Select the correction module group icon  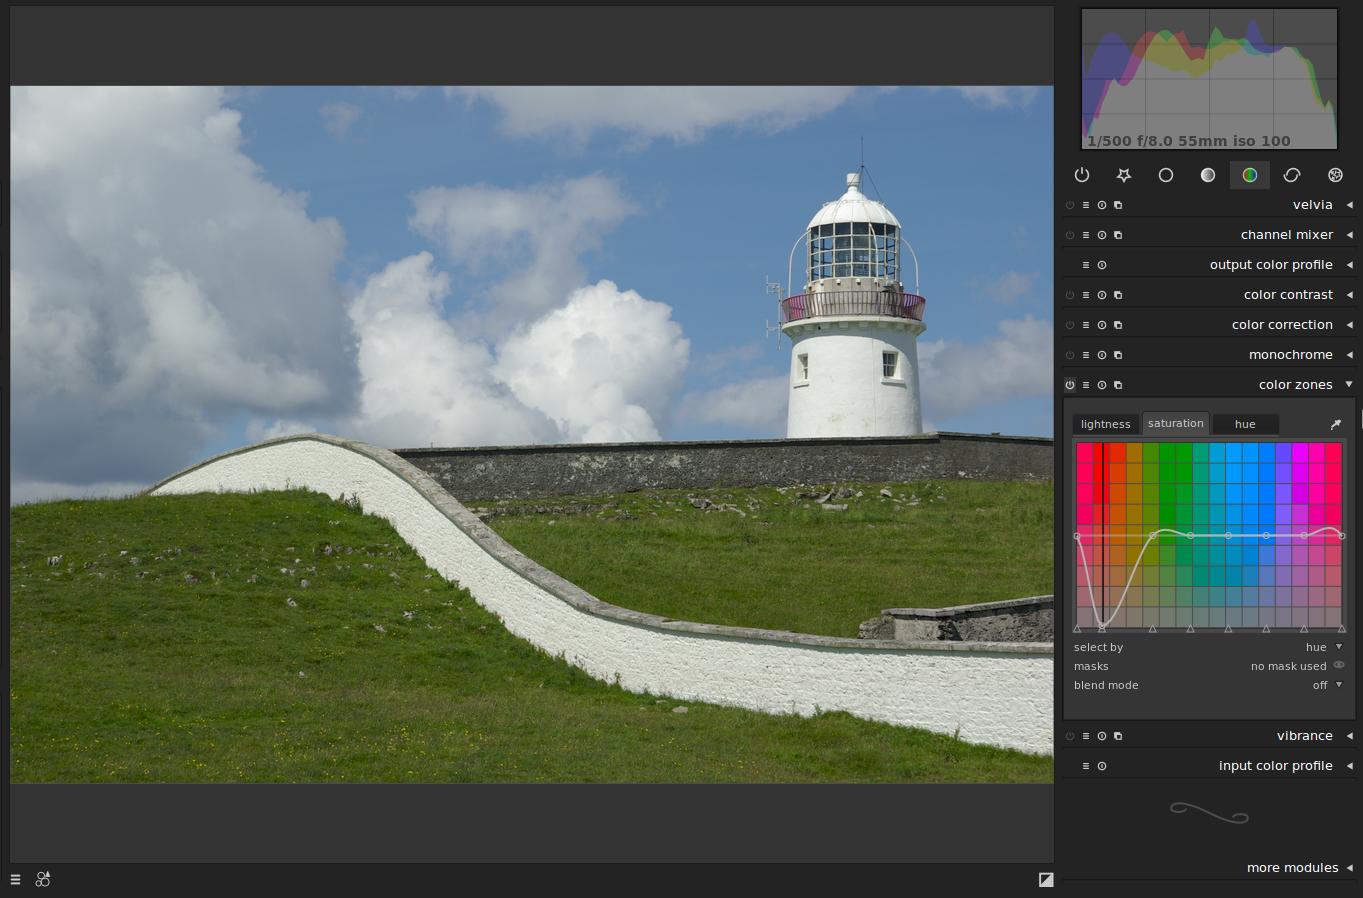point(1292,175)
